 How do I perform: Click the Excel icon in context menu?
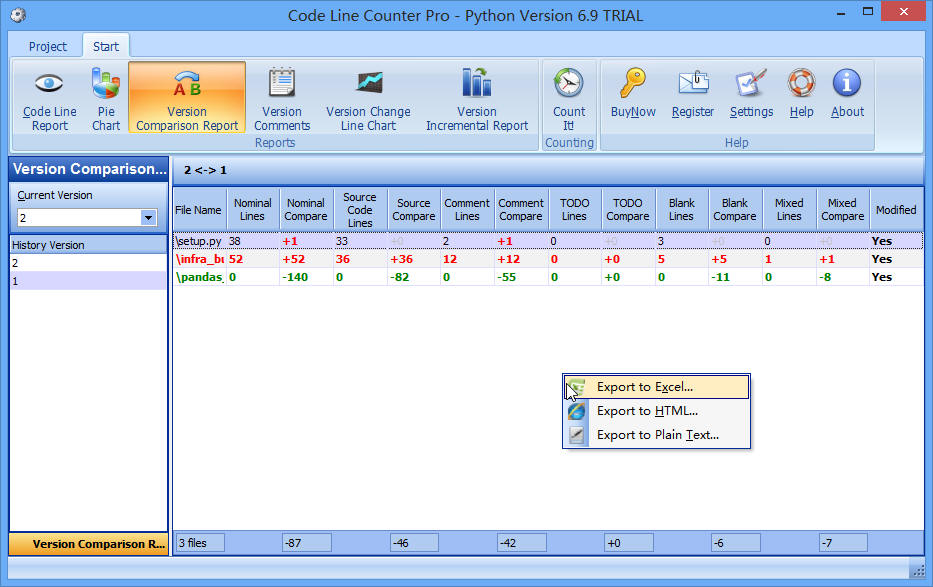(x=576, y=387)
